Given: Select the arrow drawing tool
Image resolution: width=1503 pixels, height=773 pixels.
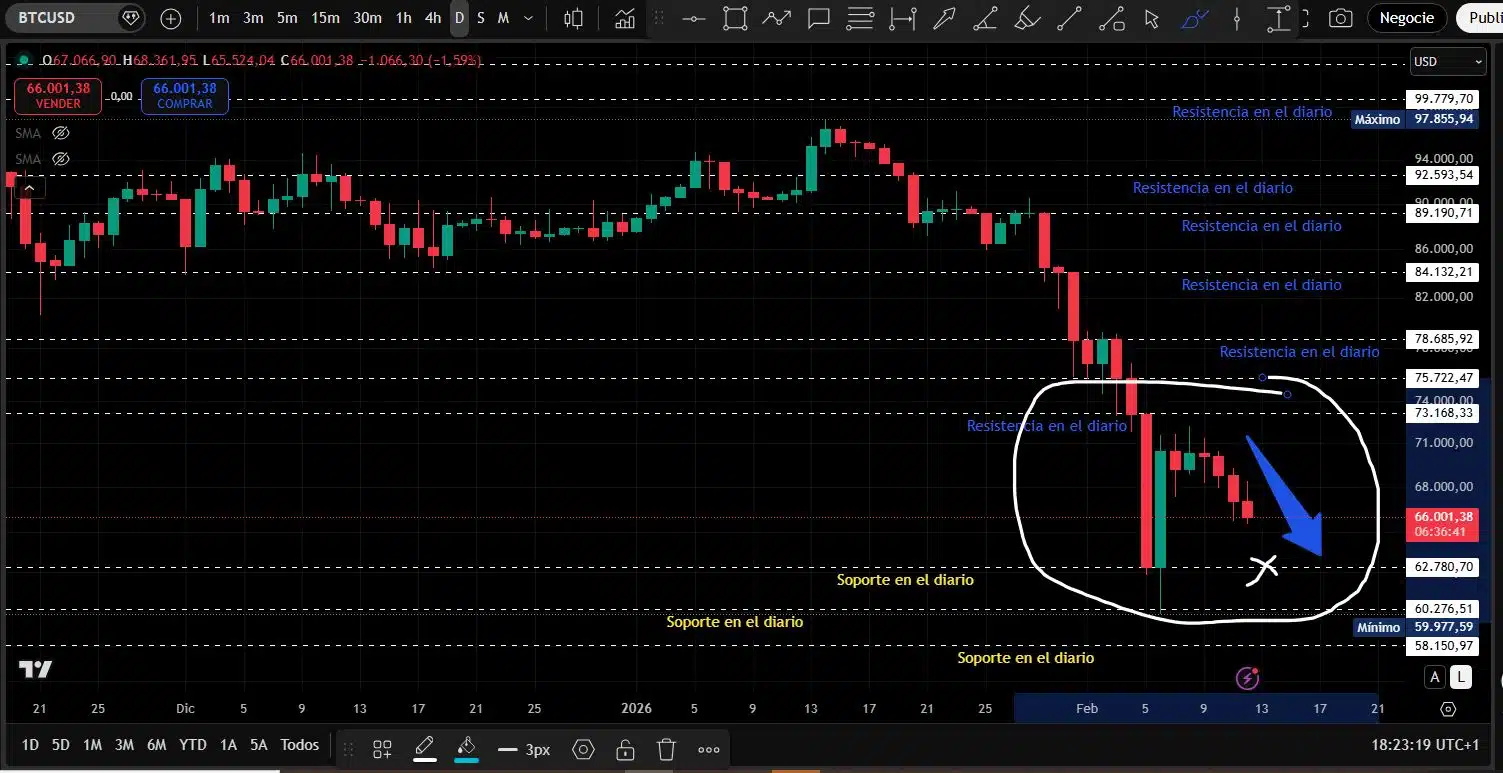Looking at the screenshot, I should click(943, 18).
